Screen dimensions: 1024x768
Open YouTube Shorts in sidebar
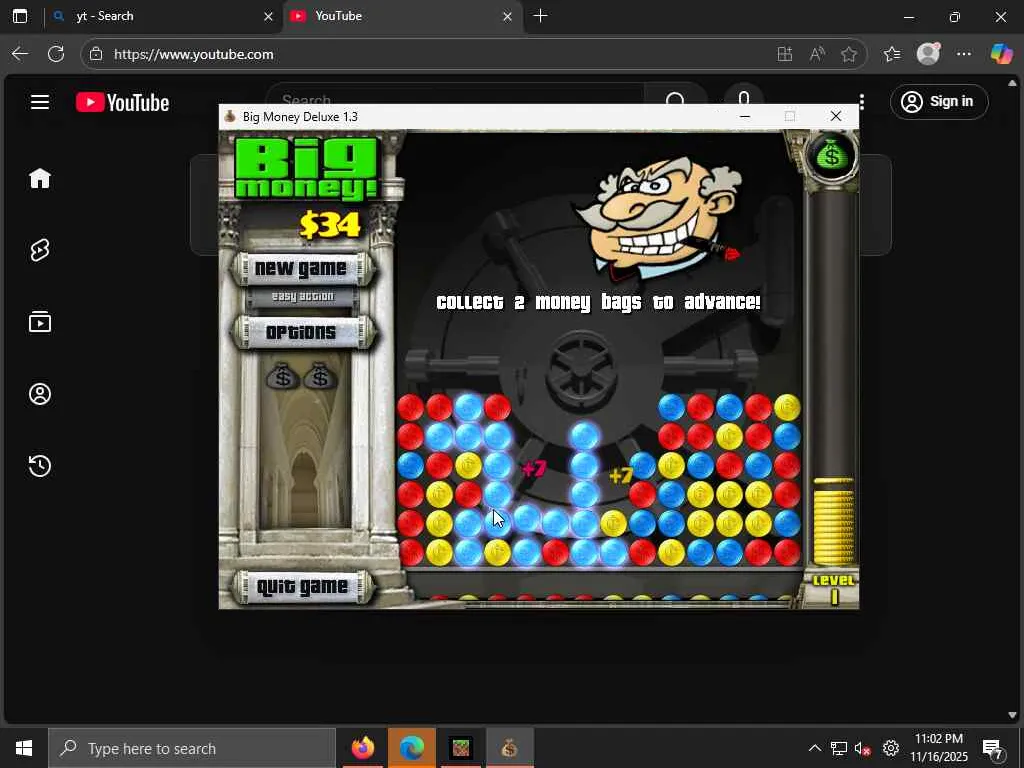40,249
